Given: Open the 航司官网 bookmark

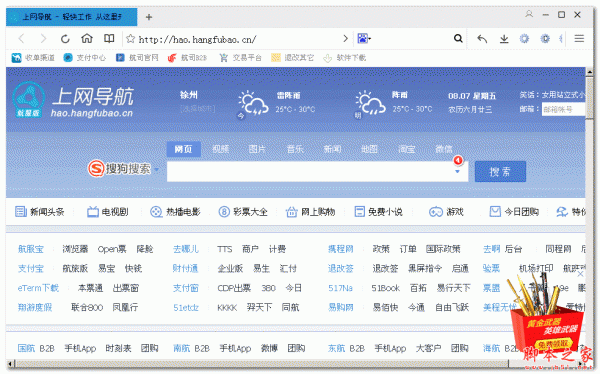Looking at the screenshot, I should 137,58.
